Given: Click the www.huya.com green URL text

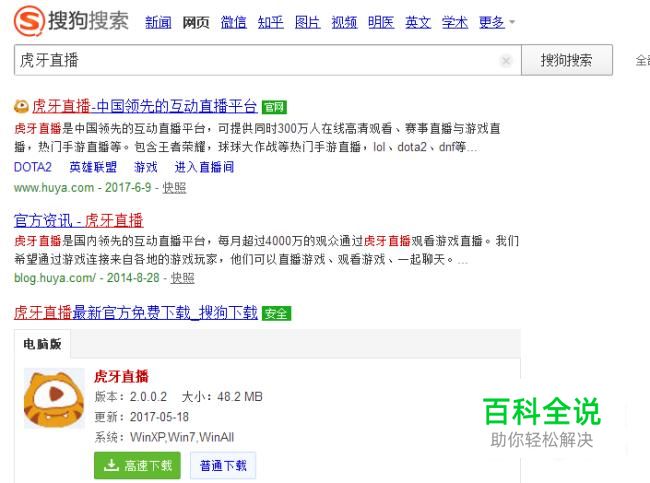Looking at the screenshot, I should pos(54,188).
